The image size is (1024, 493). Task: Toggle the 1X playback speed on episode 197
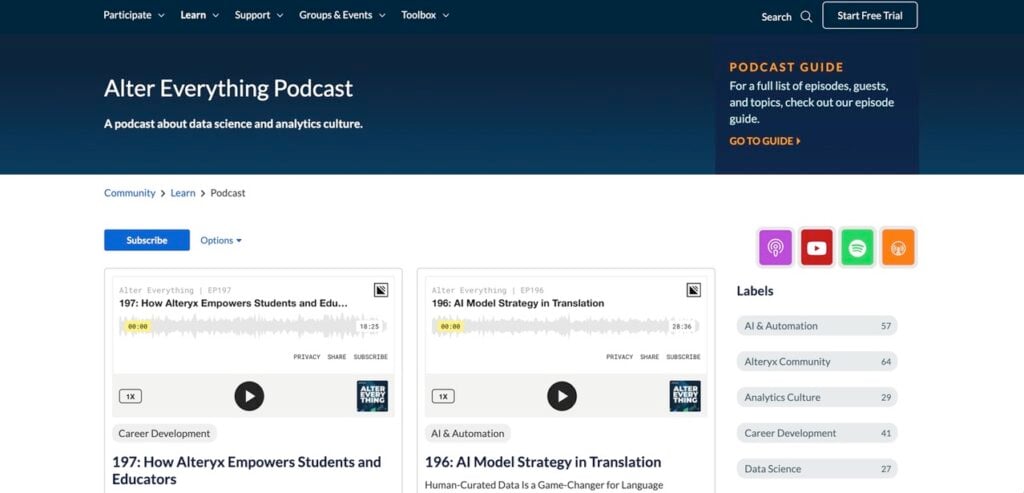point(130,396)
